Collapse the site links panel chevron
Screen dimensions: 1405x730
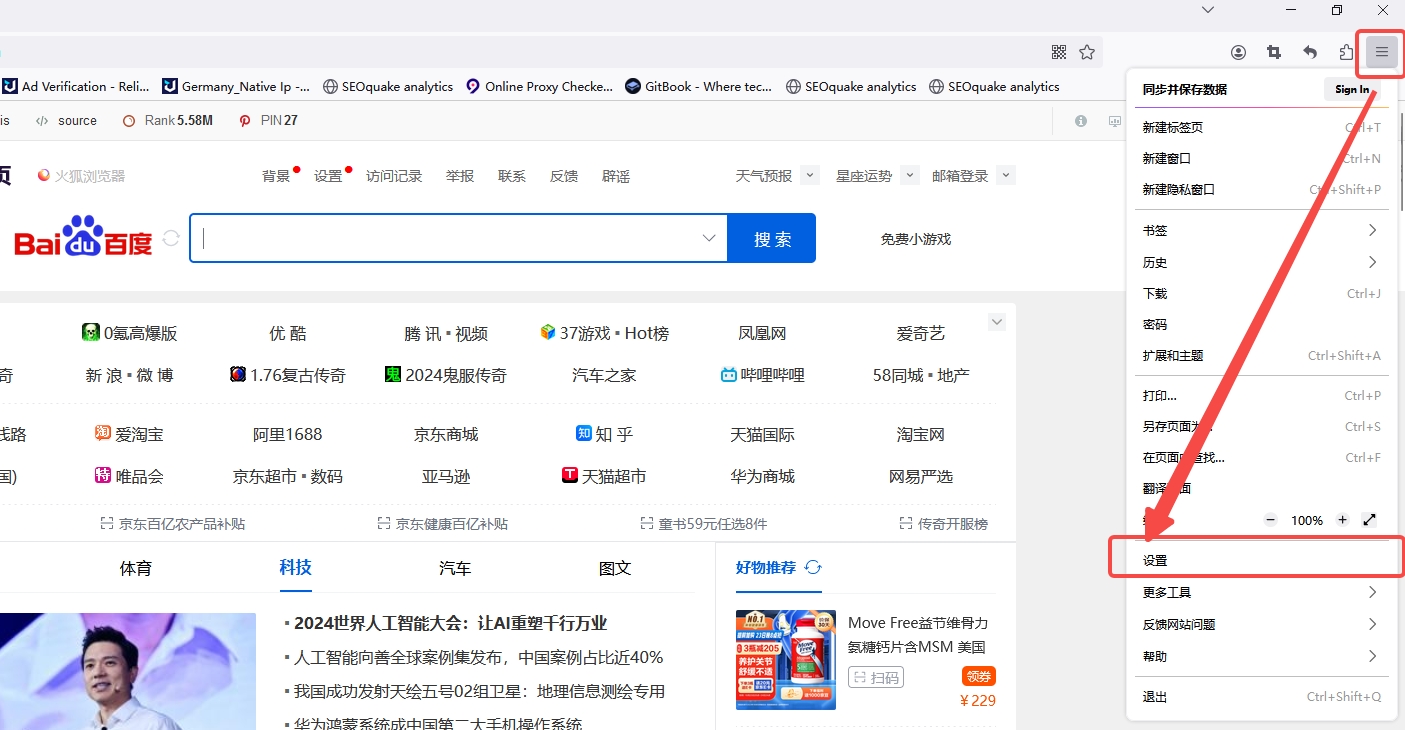996,322
